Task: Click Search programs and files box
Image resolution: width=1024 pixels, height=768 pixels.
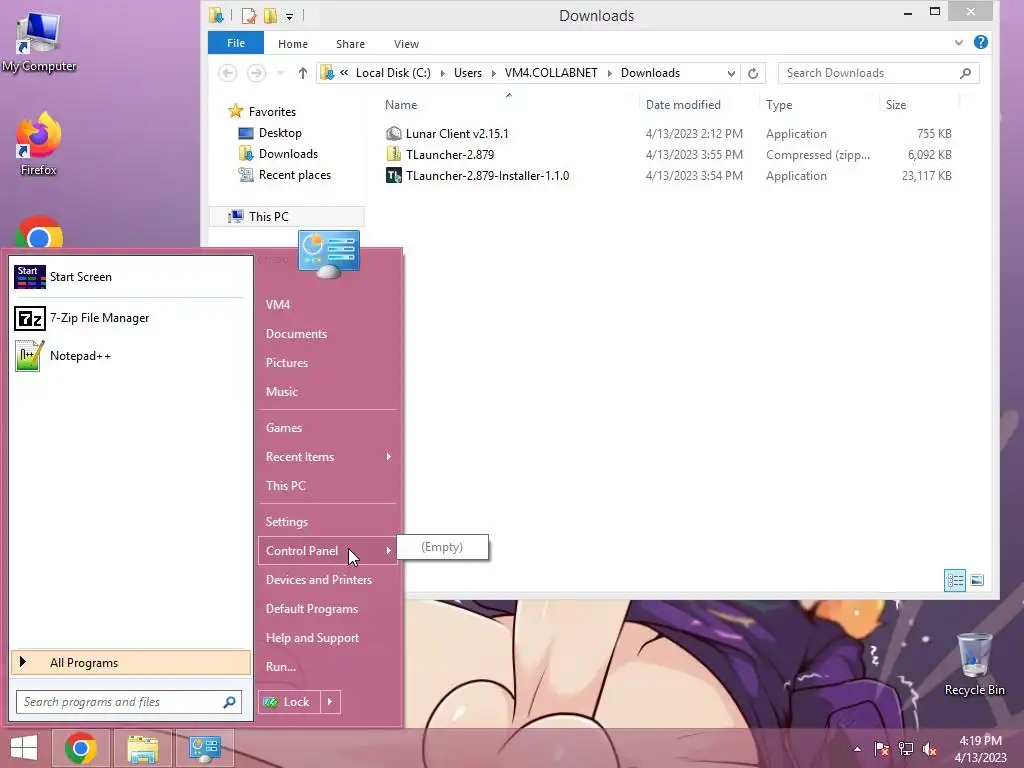Action: point(129,702)
